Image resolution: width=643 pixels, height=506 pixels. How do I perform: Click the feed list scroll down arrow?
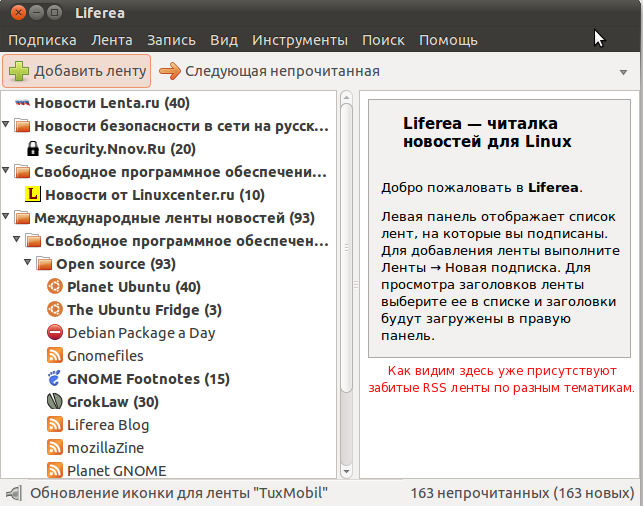347,472
